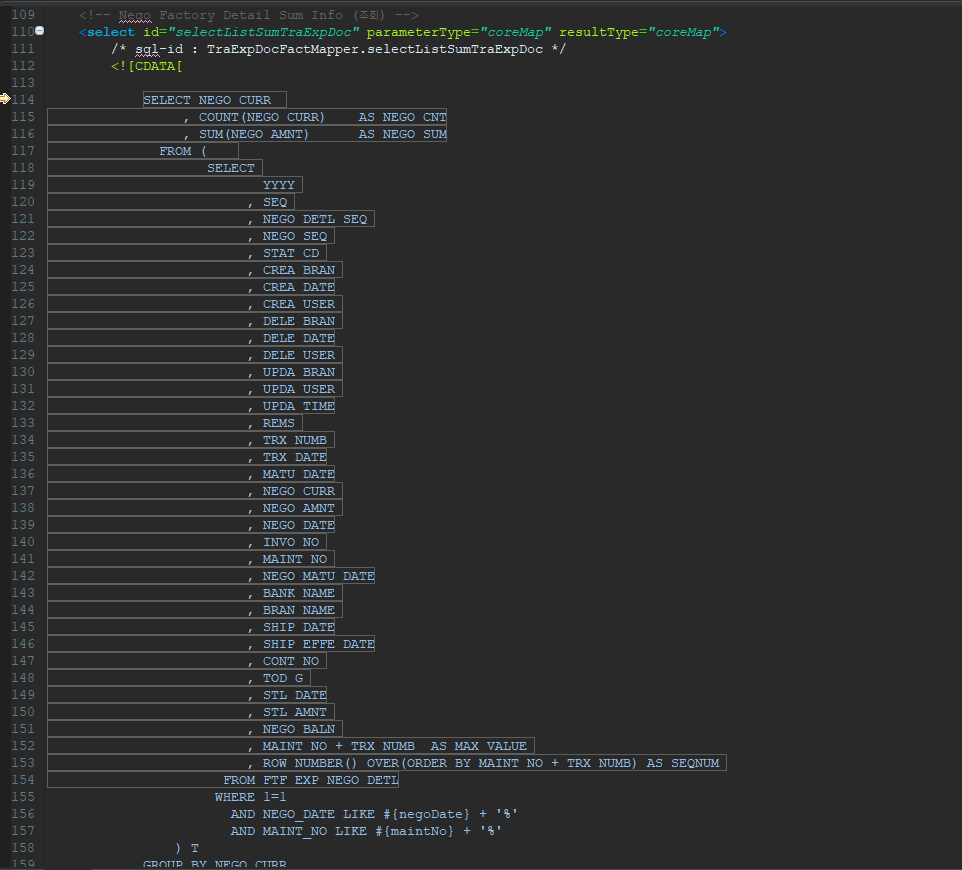This screenshot has width=962, height=870.
Task: Click the COUNT(NEGO_CURR) expression
Action: click(x=262, y=117)
